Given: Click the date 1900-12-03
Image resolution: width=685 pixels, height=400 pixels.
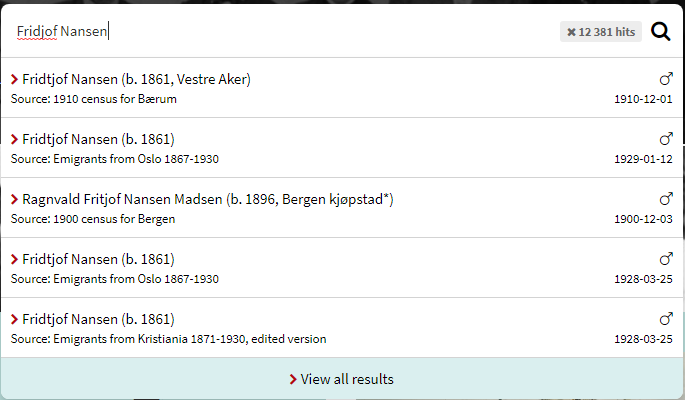Looking at the screenshot, I should [643, 219].
